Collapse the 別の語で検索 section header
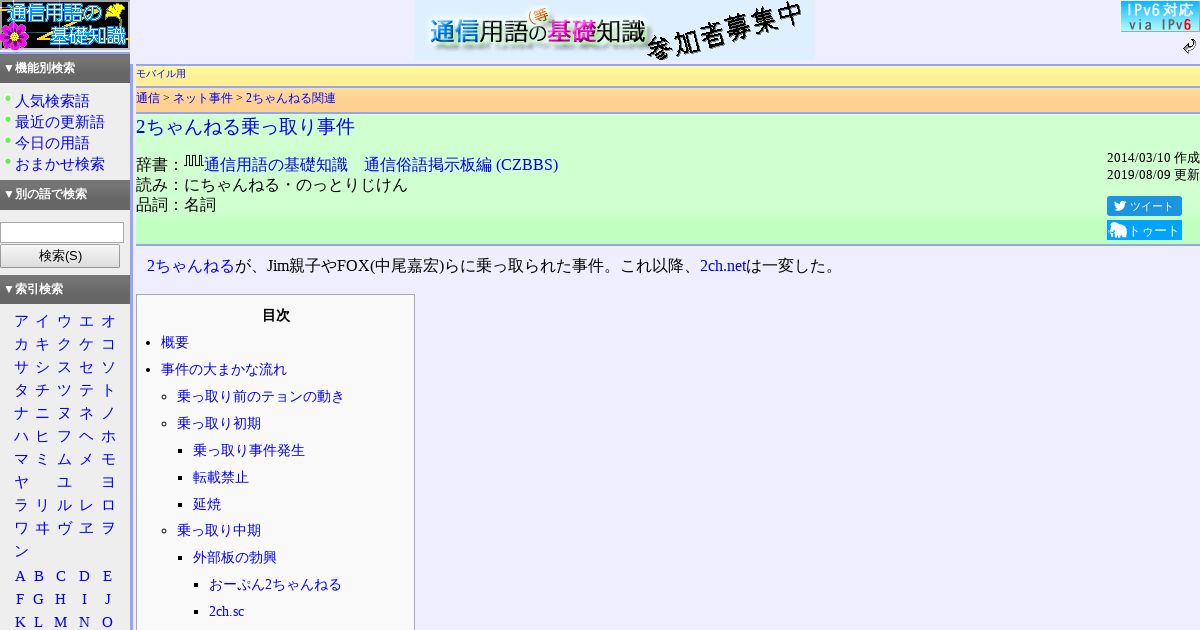Screen dimensions: 1200x630 [65, 194]
